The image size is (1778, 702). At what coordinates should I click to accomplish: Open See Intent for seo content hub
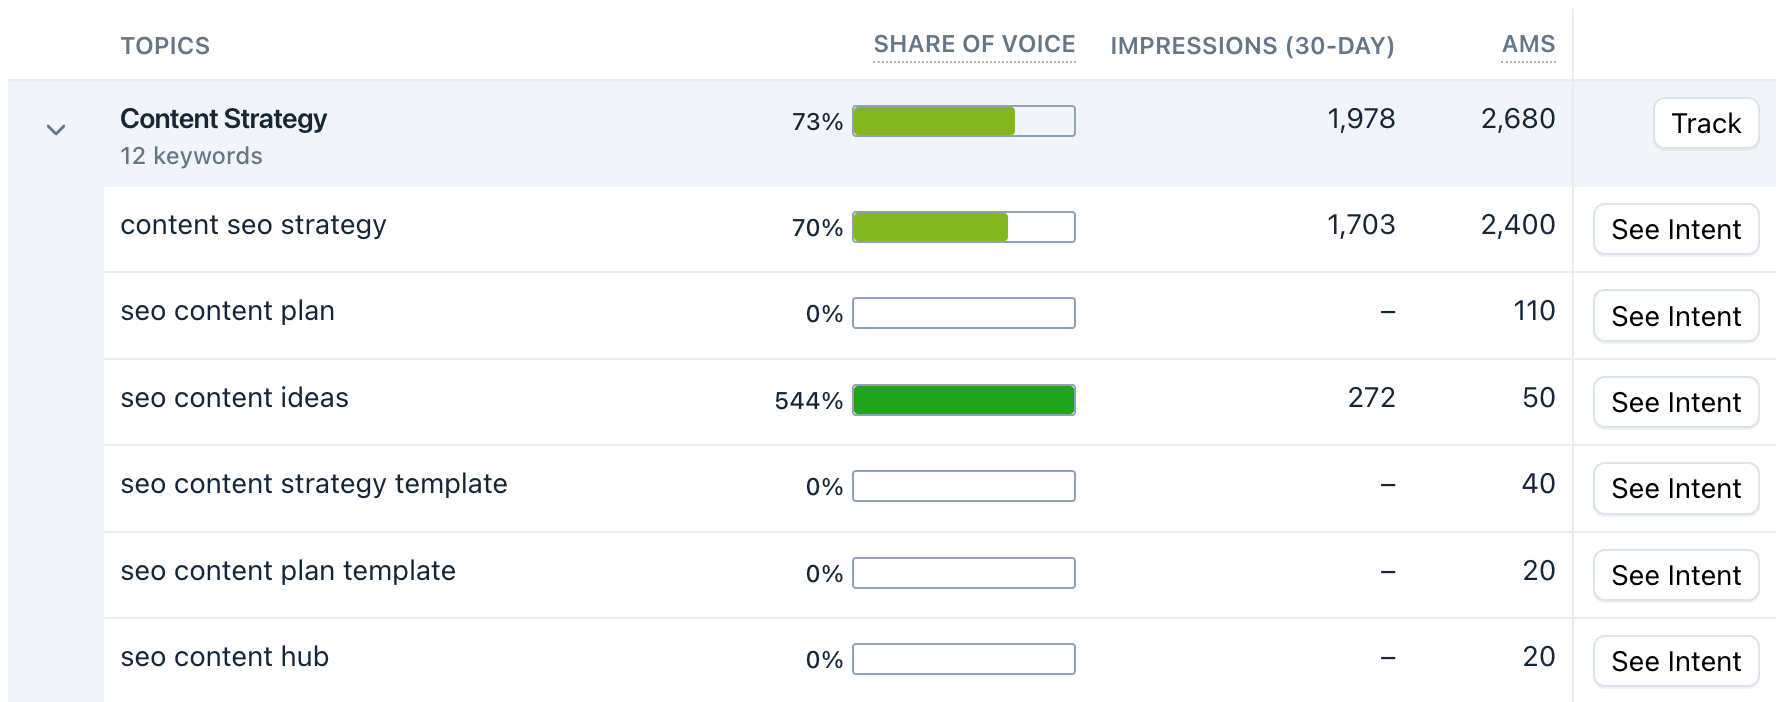[x=1675, y=661]
